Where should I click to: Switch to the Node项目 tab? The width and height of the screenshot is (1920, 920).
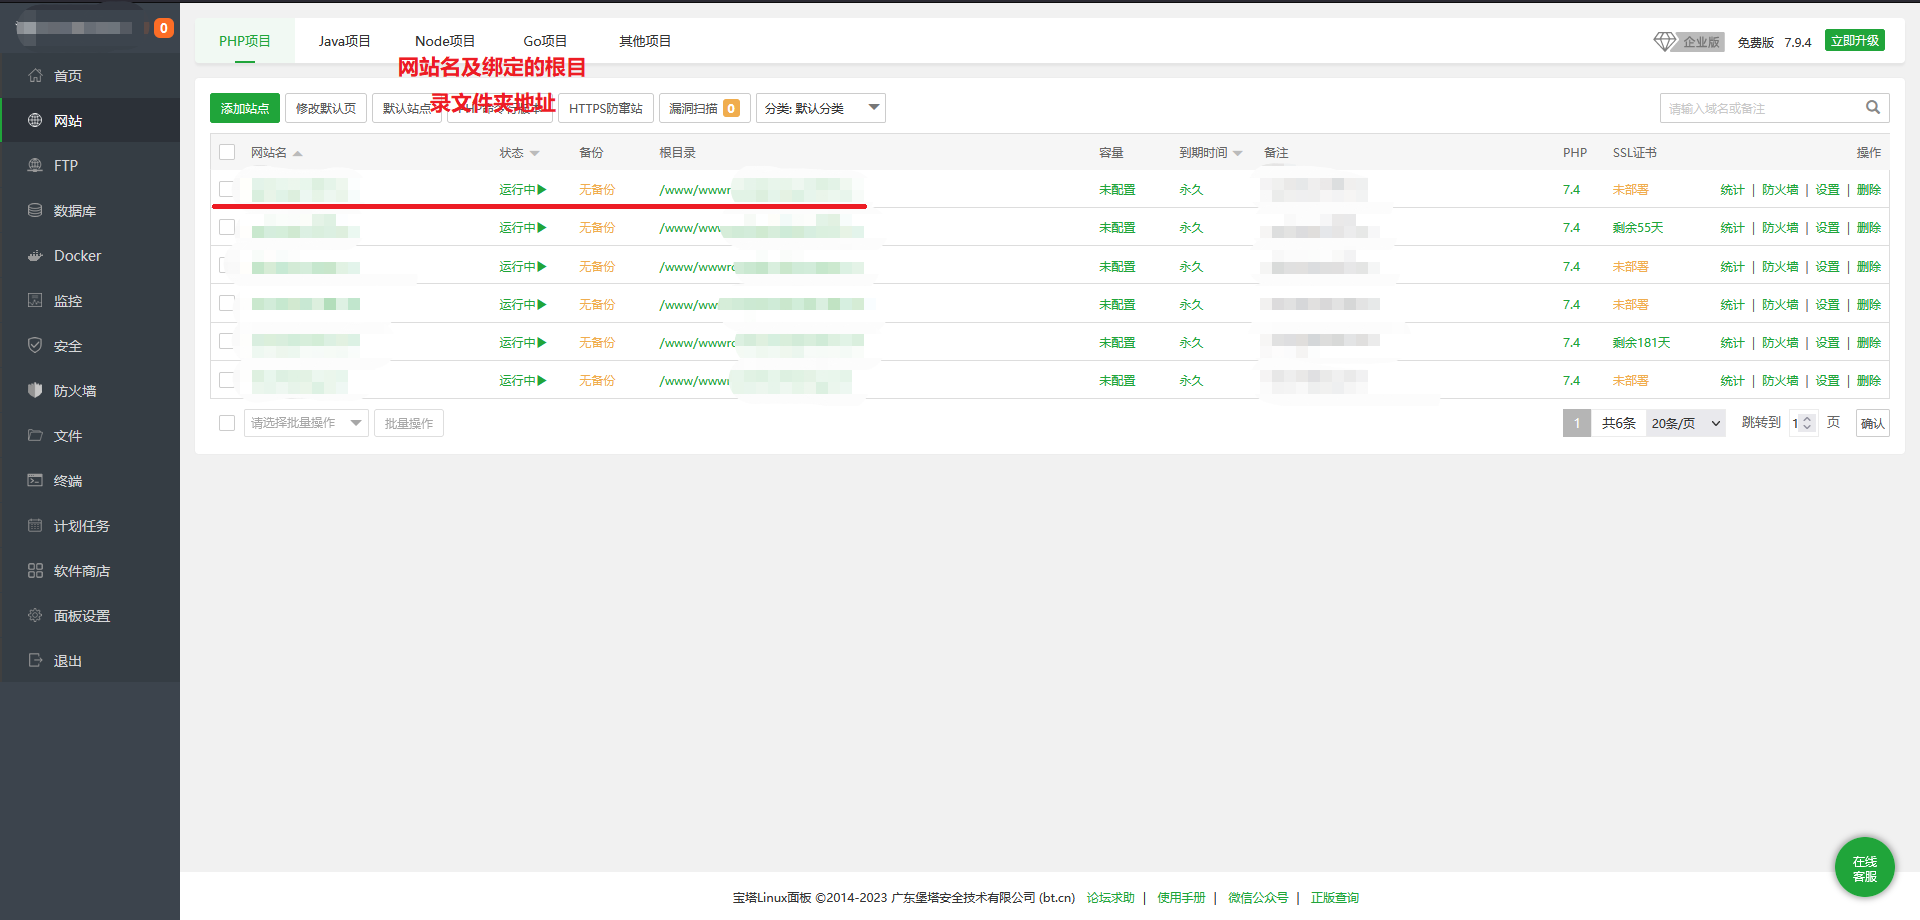pyautogui.click(x=445, y=41)
